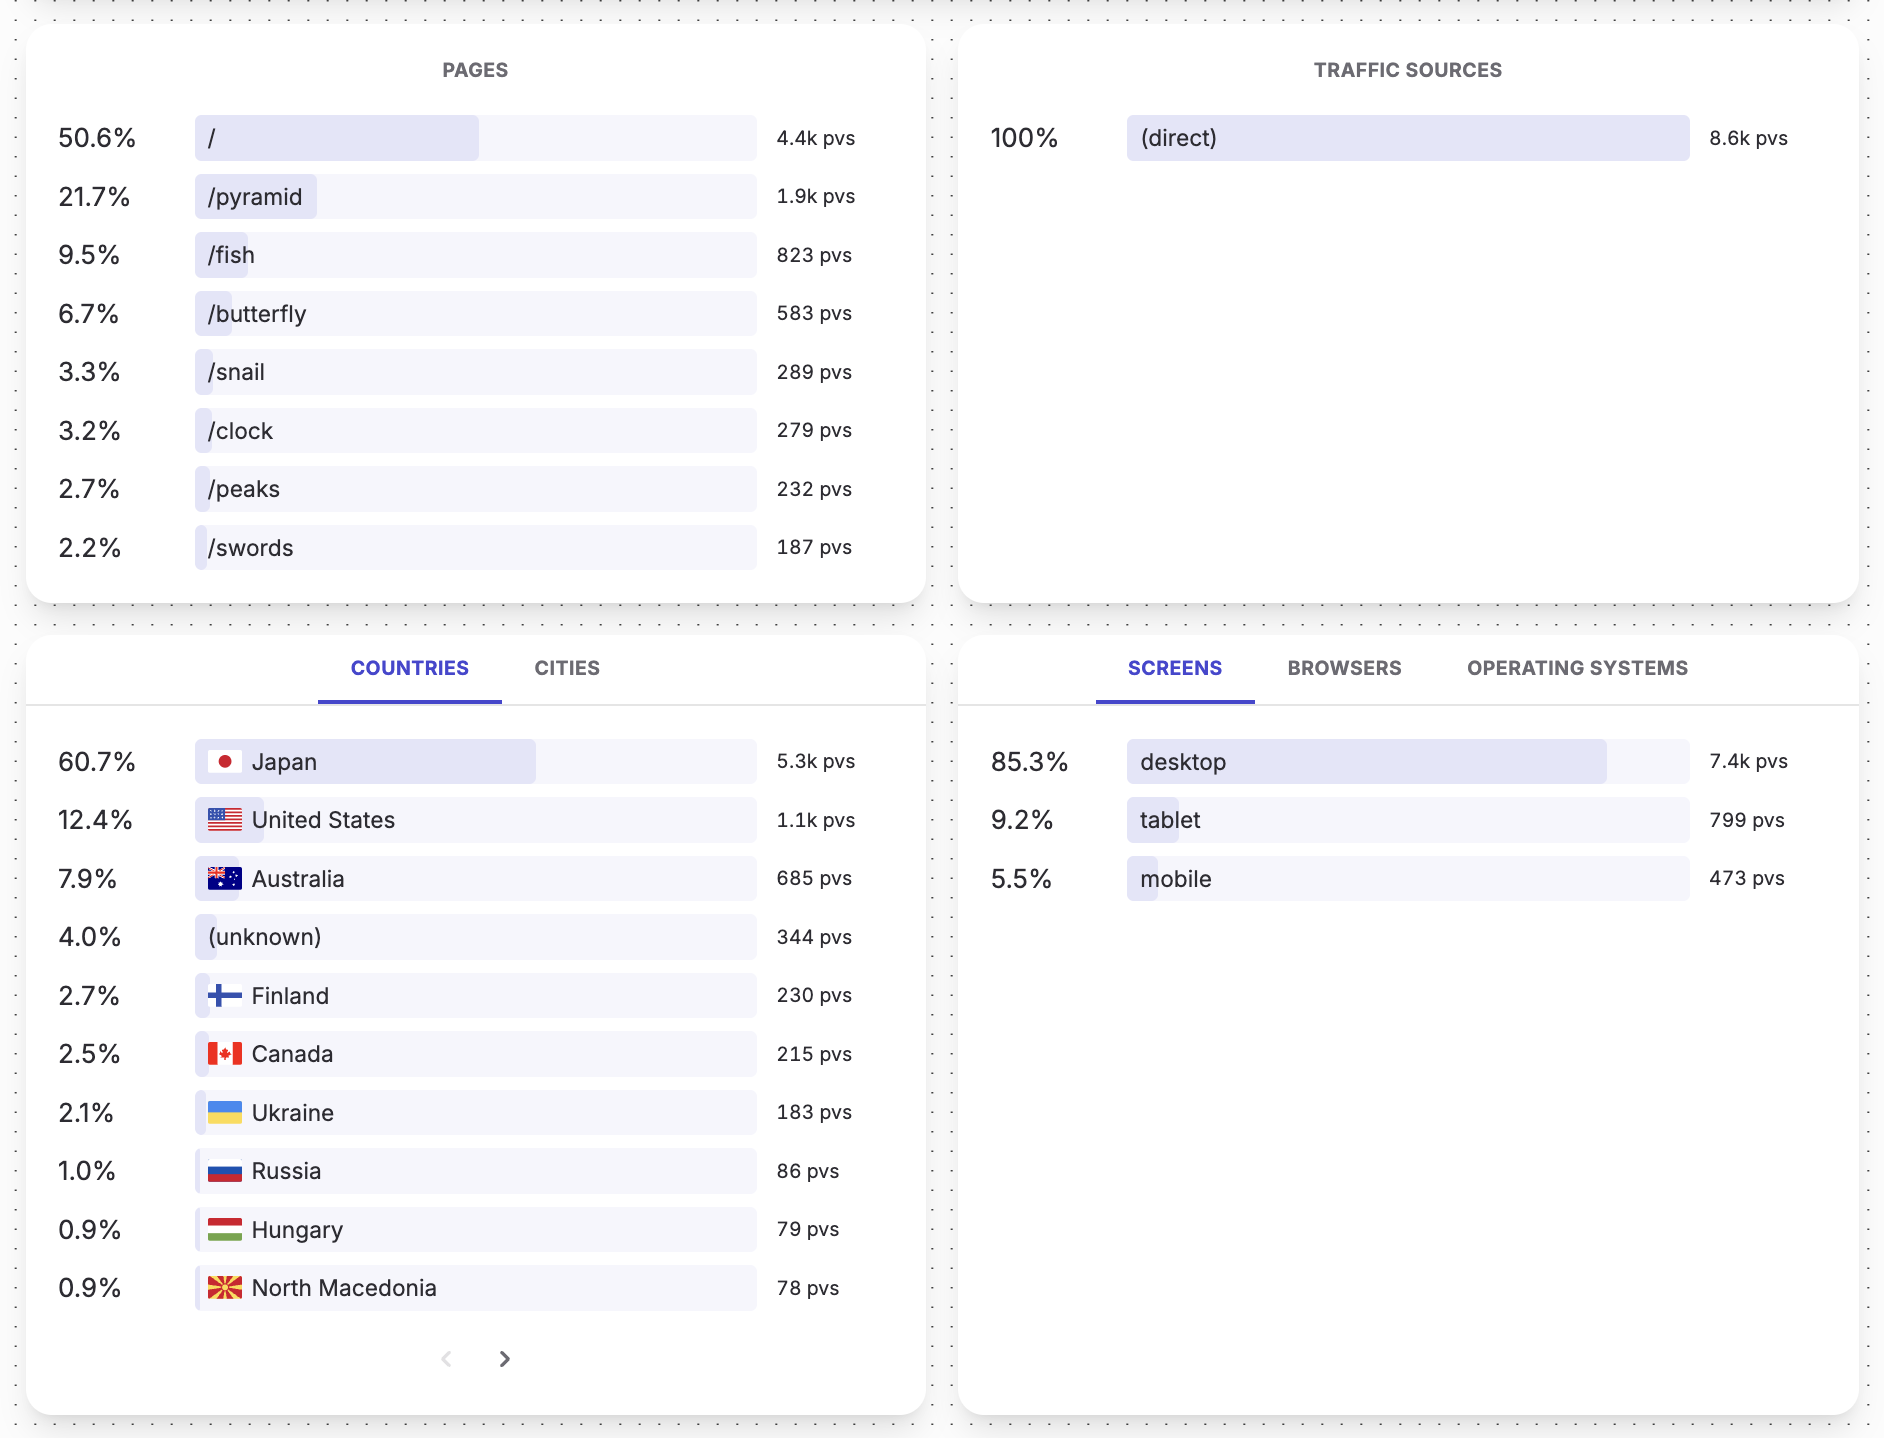
Task: Switch to the Operating Systems tab
Action: [x=1577, y=668]
